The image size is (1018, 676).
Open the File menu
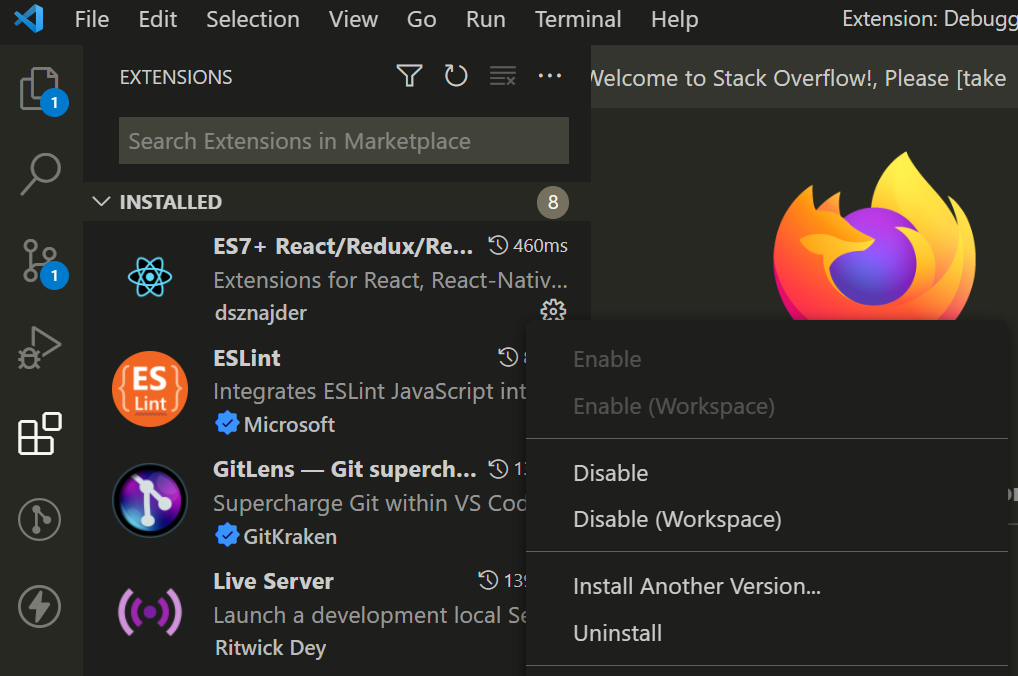92,19
